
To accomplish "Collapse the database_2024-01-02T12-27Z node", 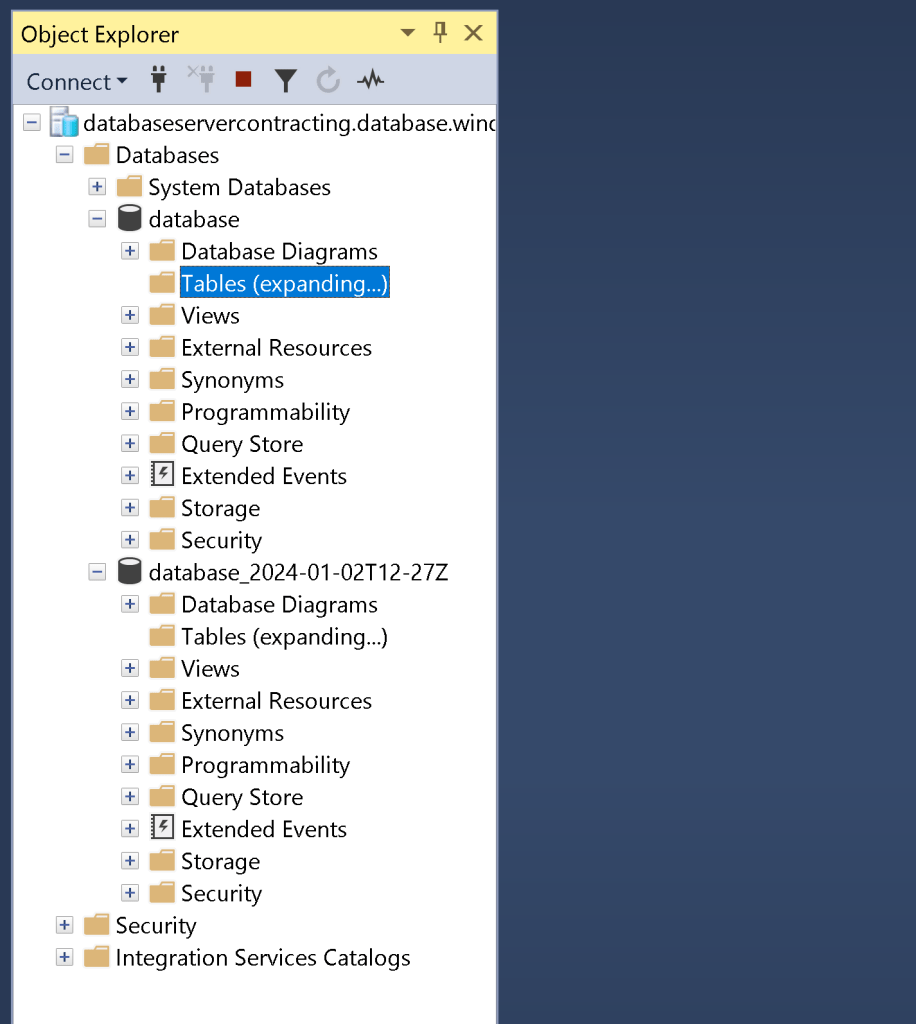I will 97,572.
